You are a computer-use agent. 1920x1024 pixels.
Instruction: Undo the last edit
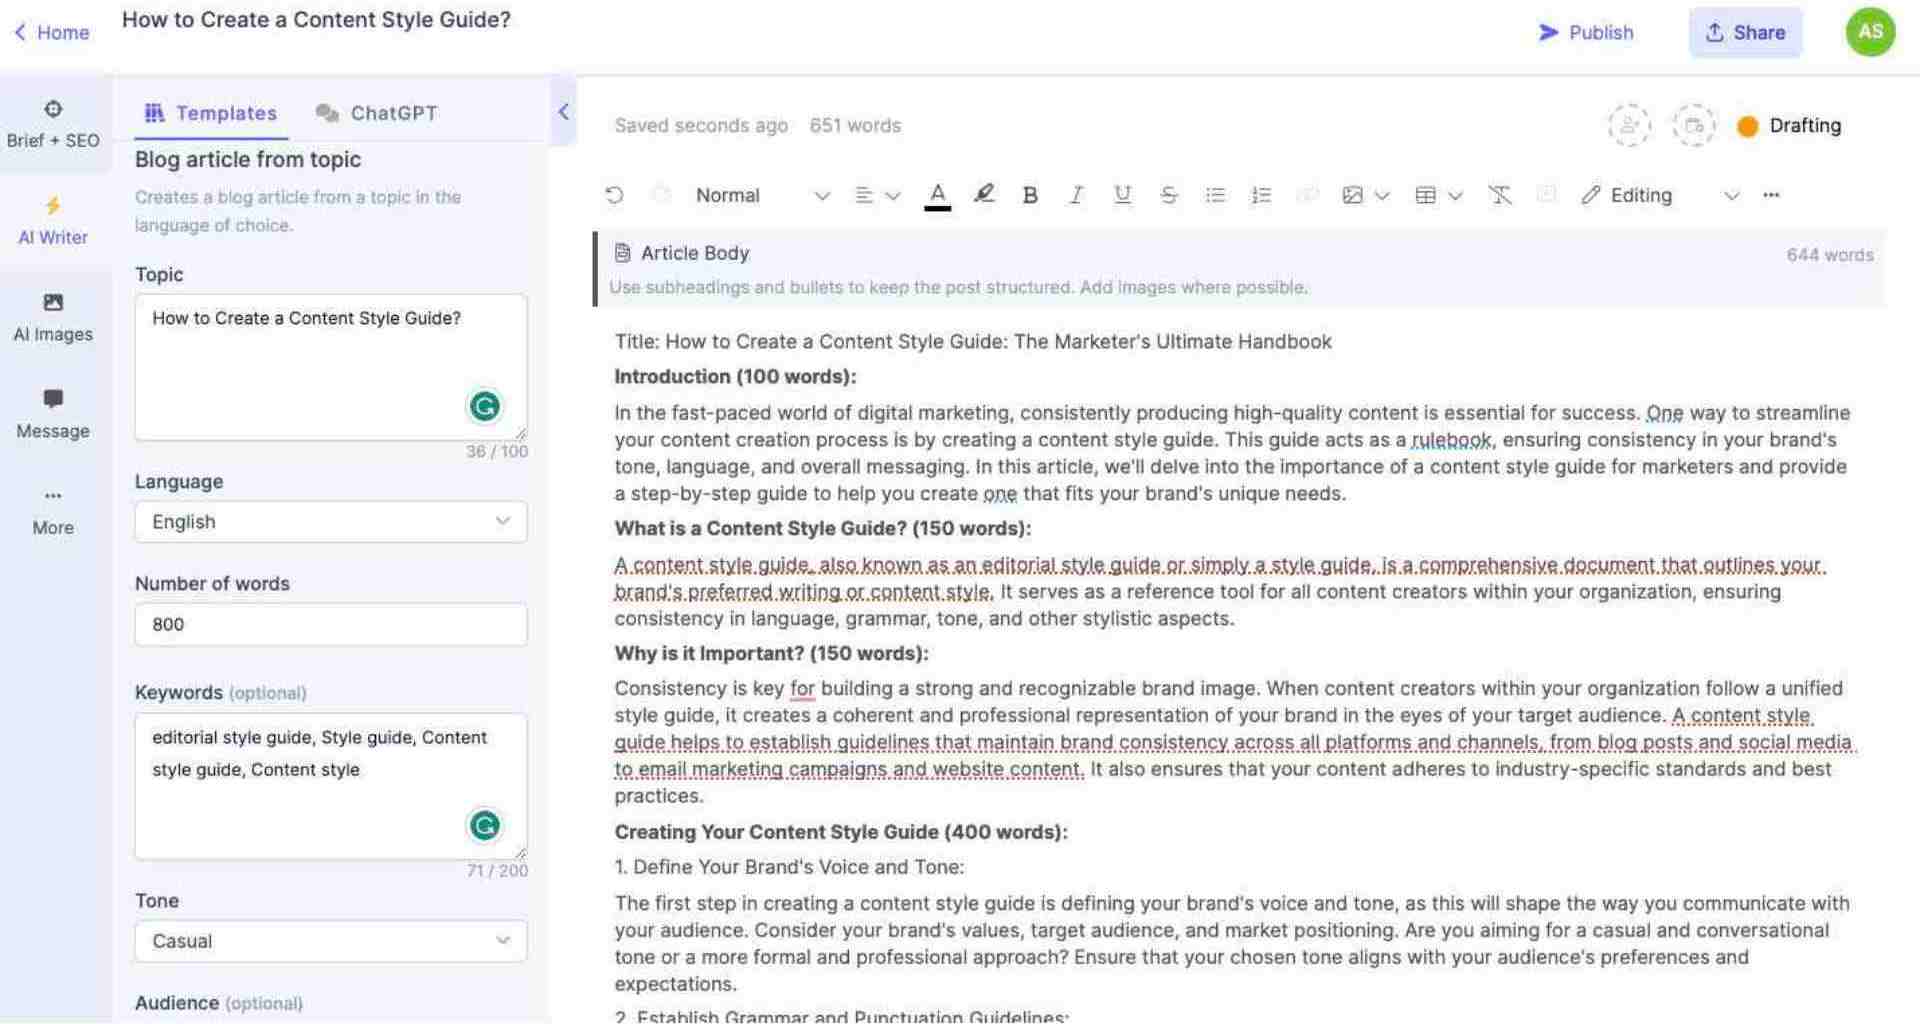tap(614, 195)
